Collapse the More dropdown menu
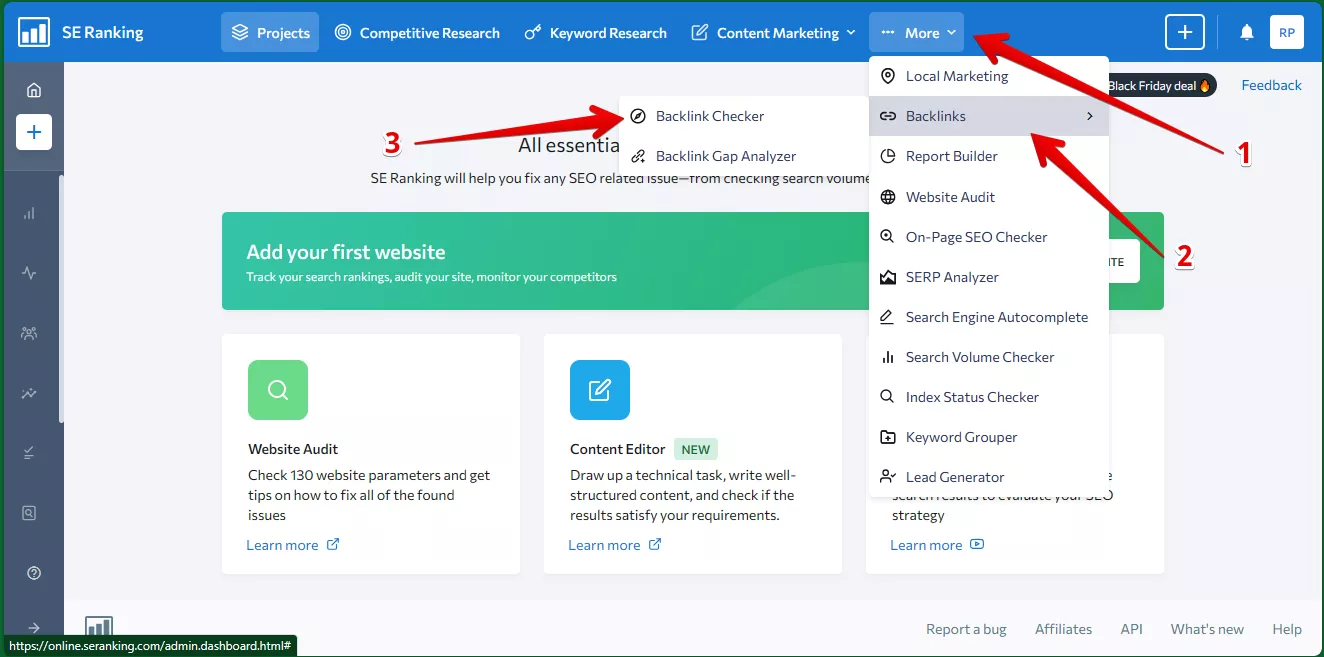1324x657 pixels. coord(917,32)
